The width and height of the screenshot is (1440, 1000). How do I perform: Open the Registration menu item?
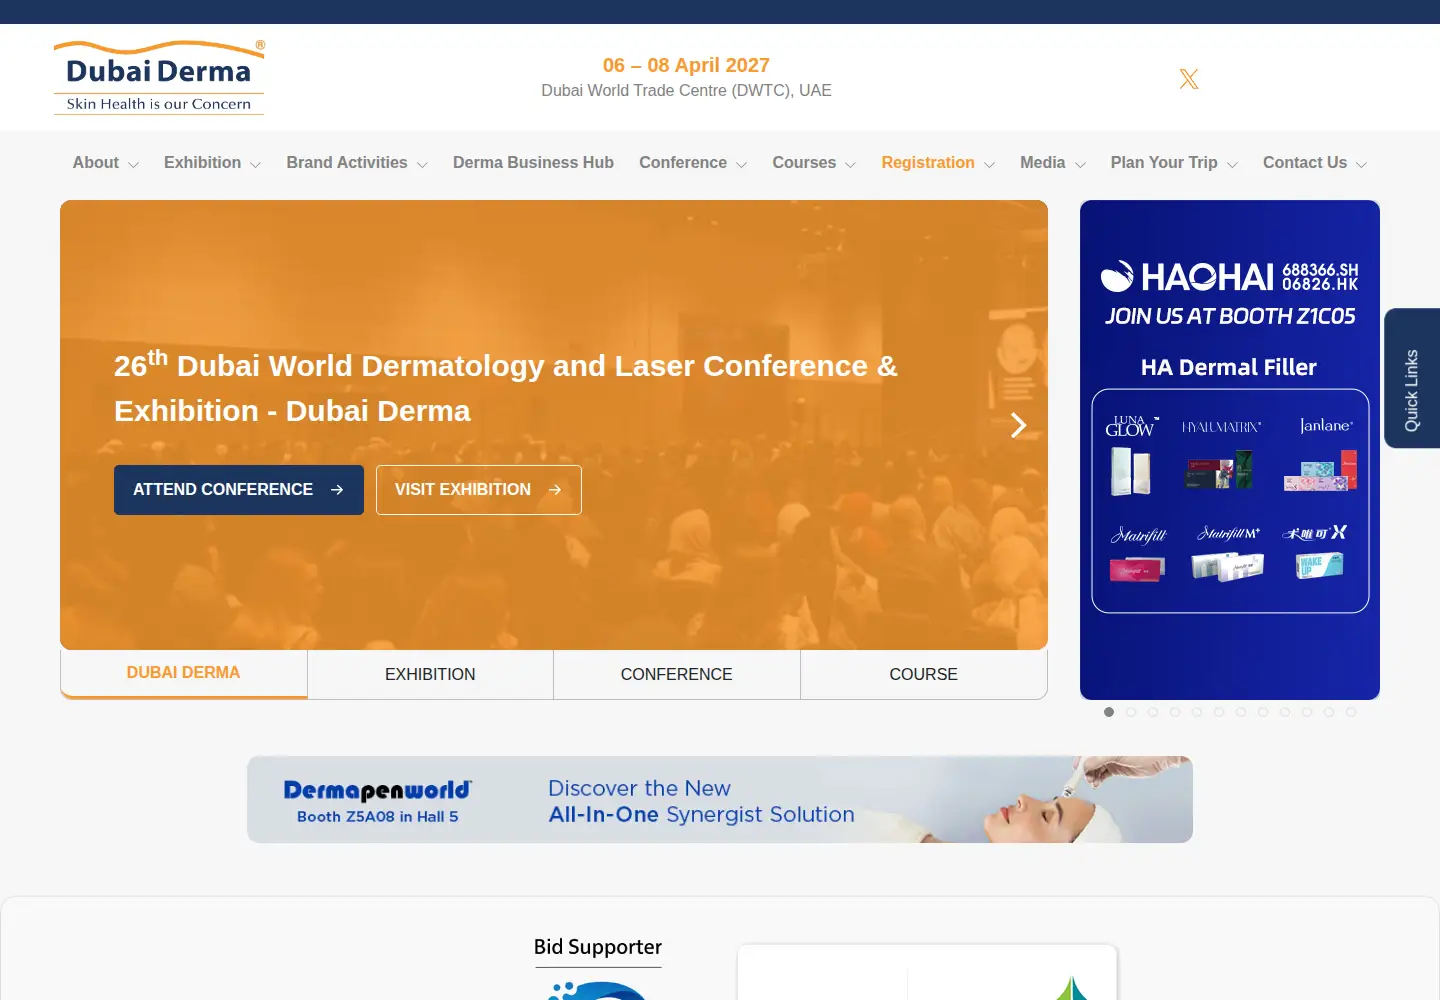[x=928, y=163]
